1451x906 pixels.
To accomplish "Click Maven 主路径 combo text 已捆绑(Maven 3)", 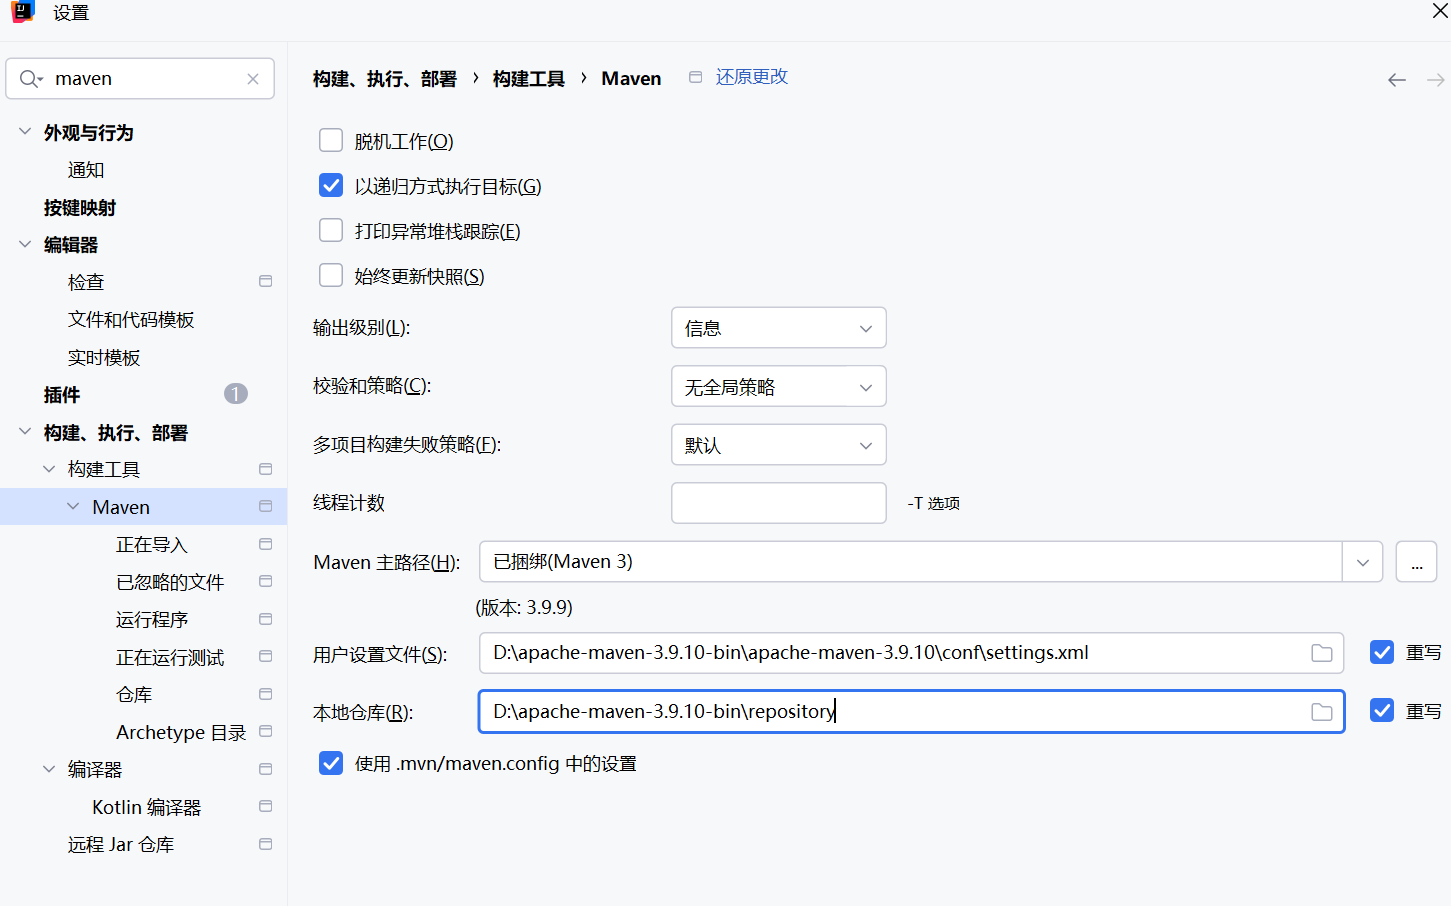I will [x=563, y=562].
